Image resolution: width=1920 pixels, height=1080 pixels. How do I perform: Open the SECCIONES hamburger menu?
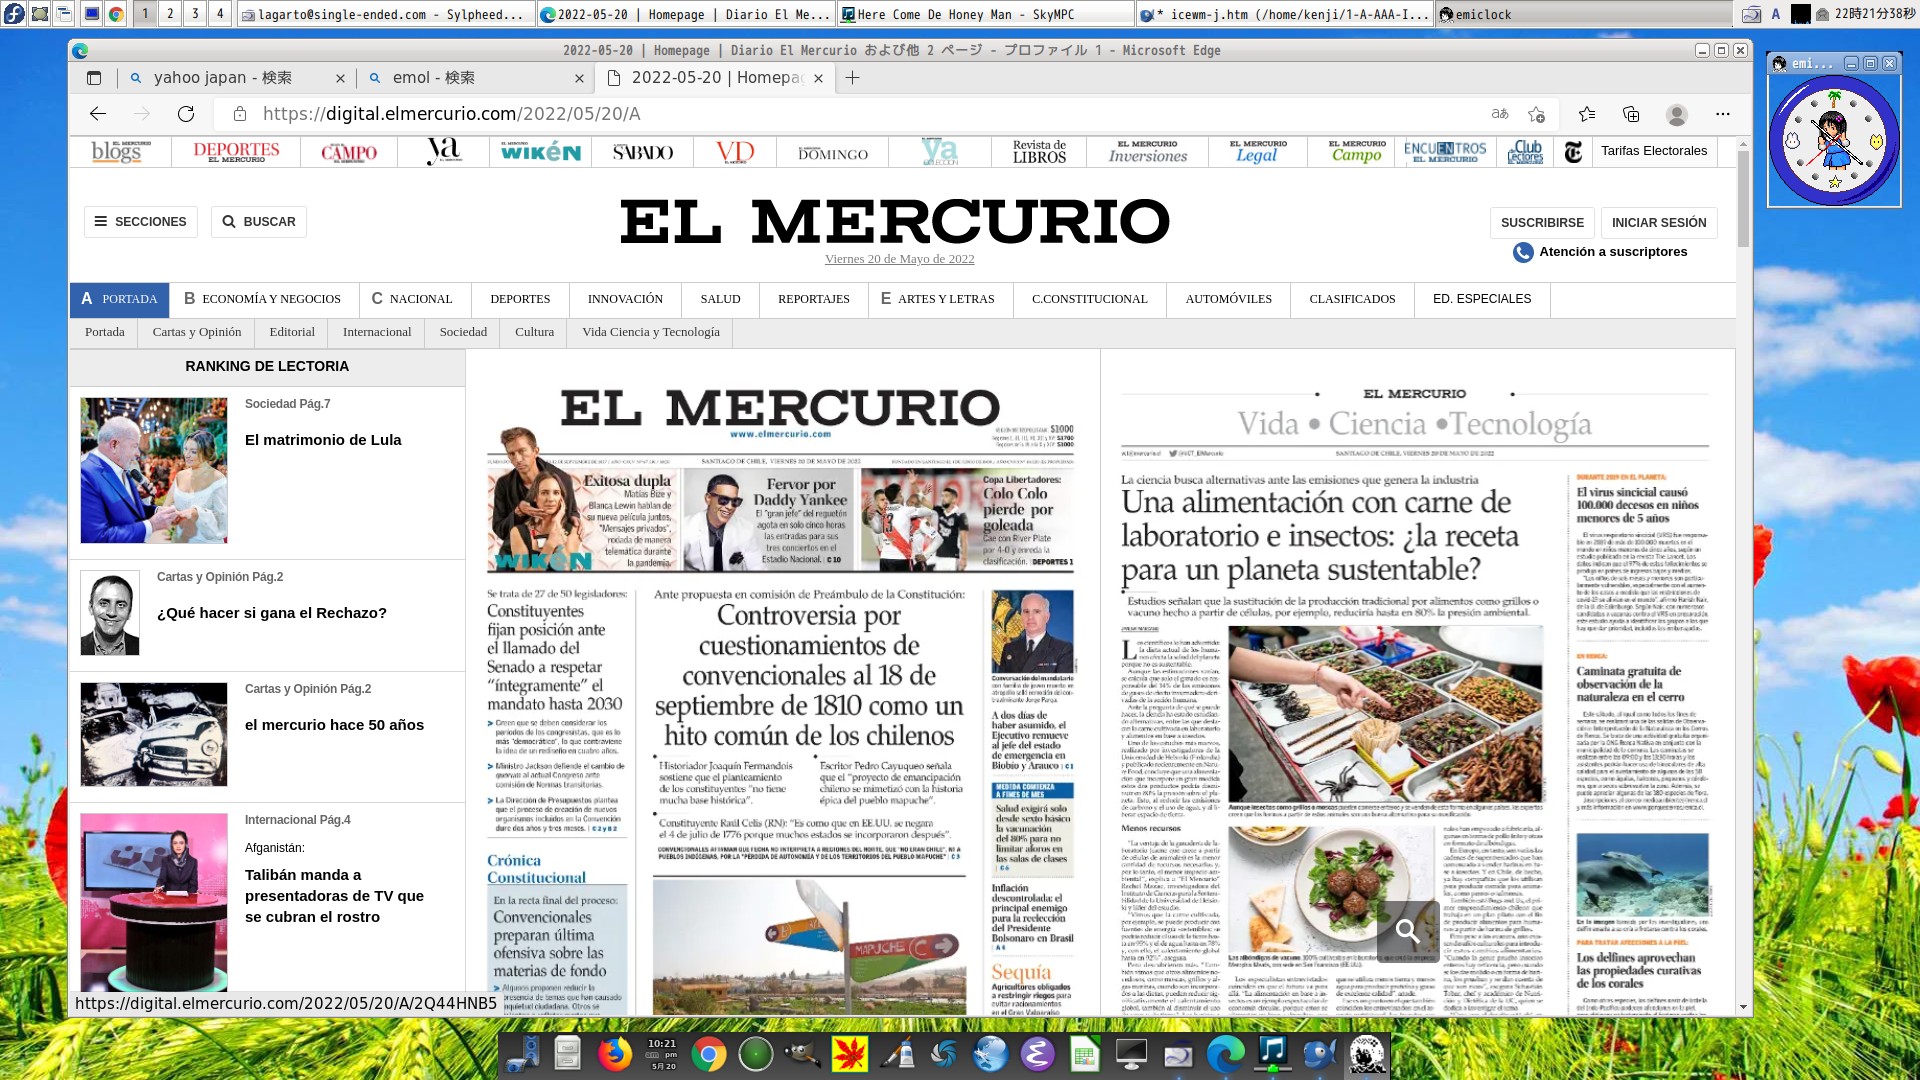141,222
